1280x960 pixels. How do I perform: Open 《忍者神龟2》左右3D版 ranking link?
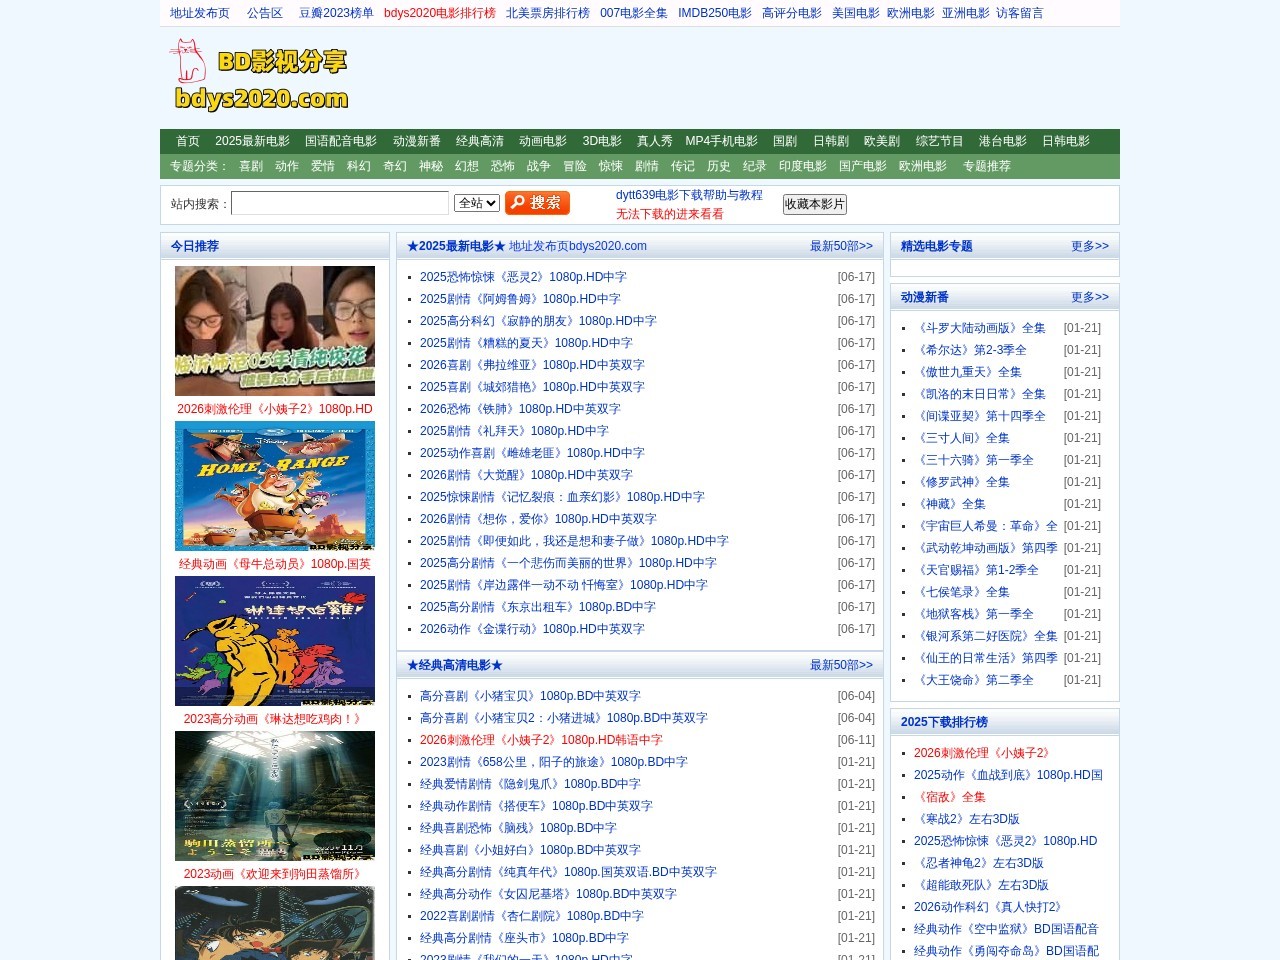point(979,863)
